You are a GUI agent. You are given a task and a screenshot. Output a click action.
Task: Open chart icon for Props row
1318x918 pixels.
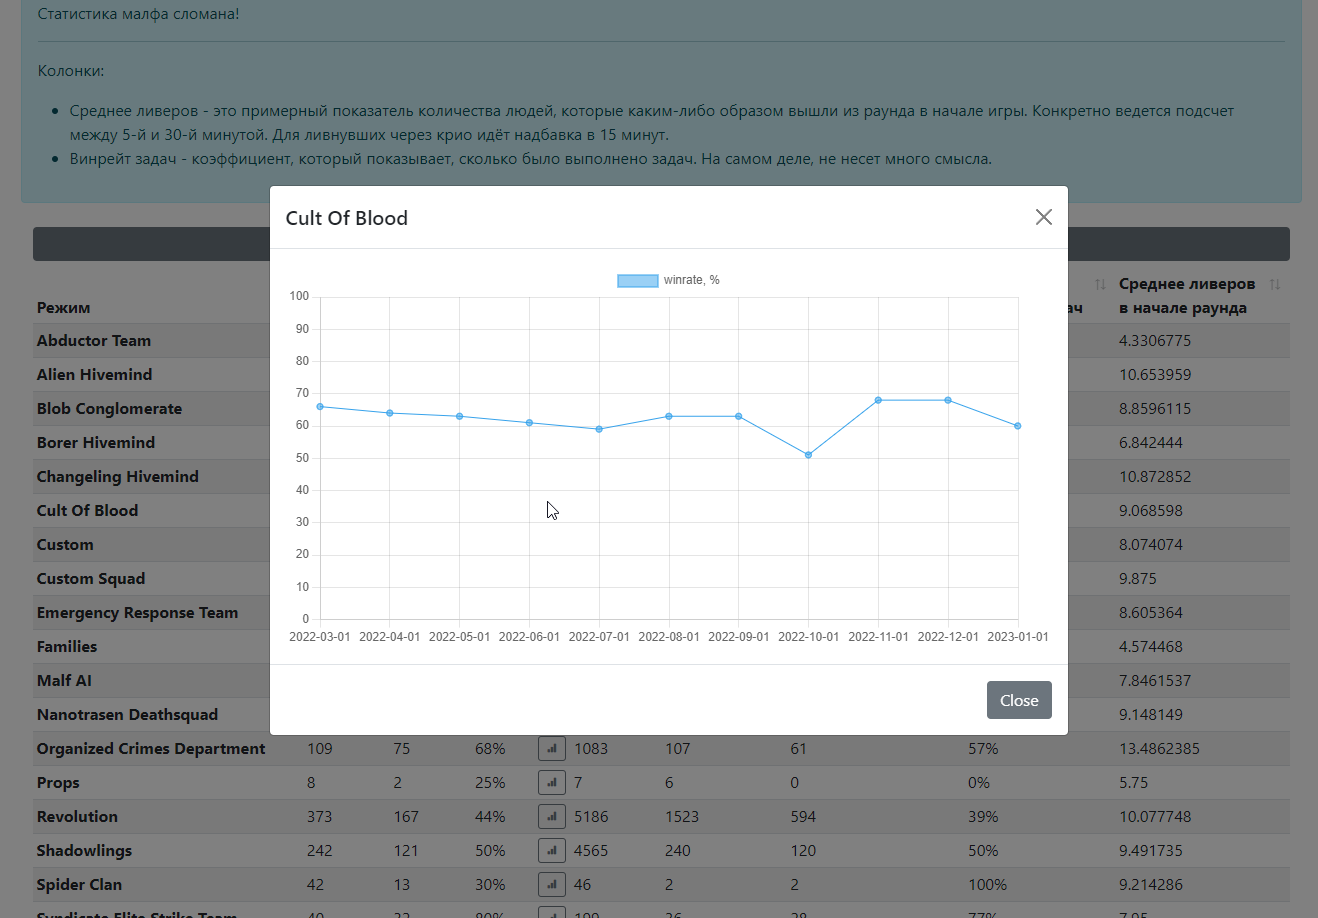click(552, 782)
